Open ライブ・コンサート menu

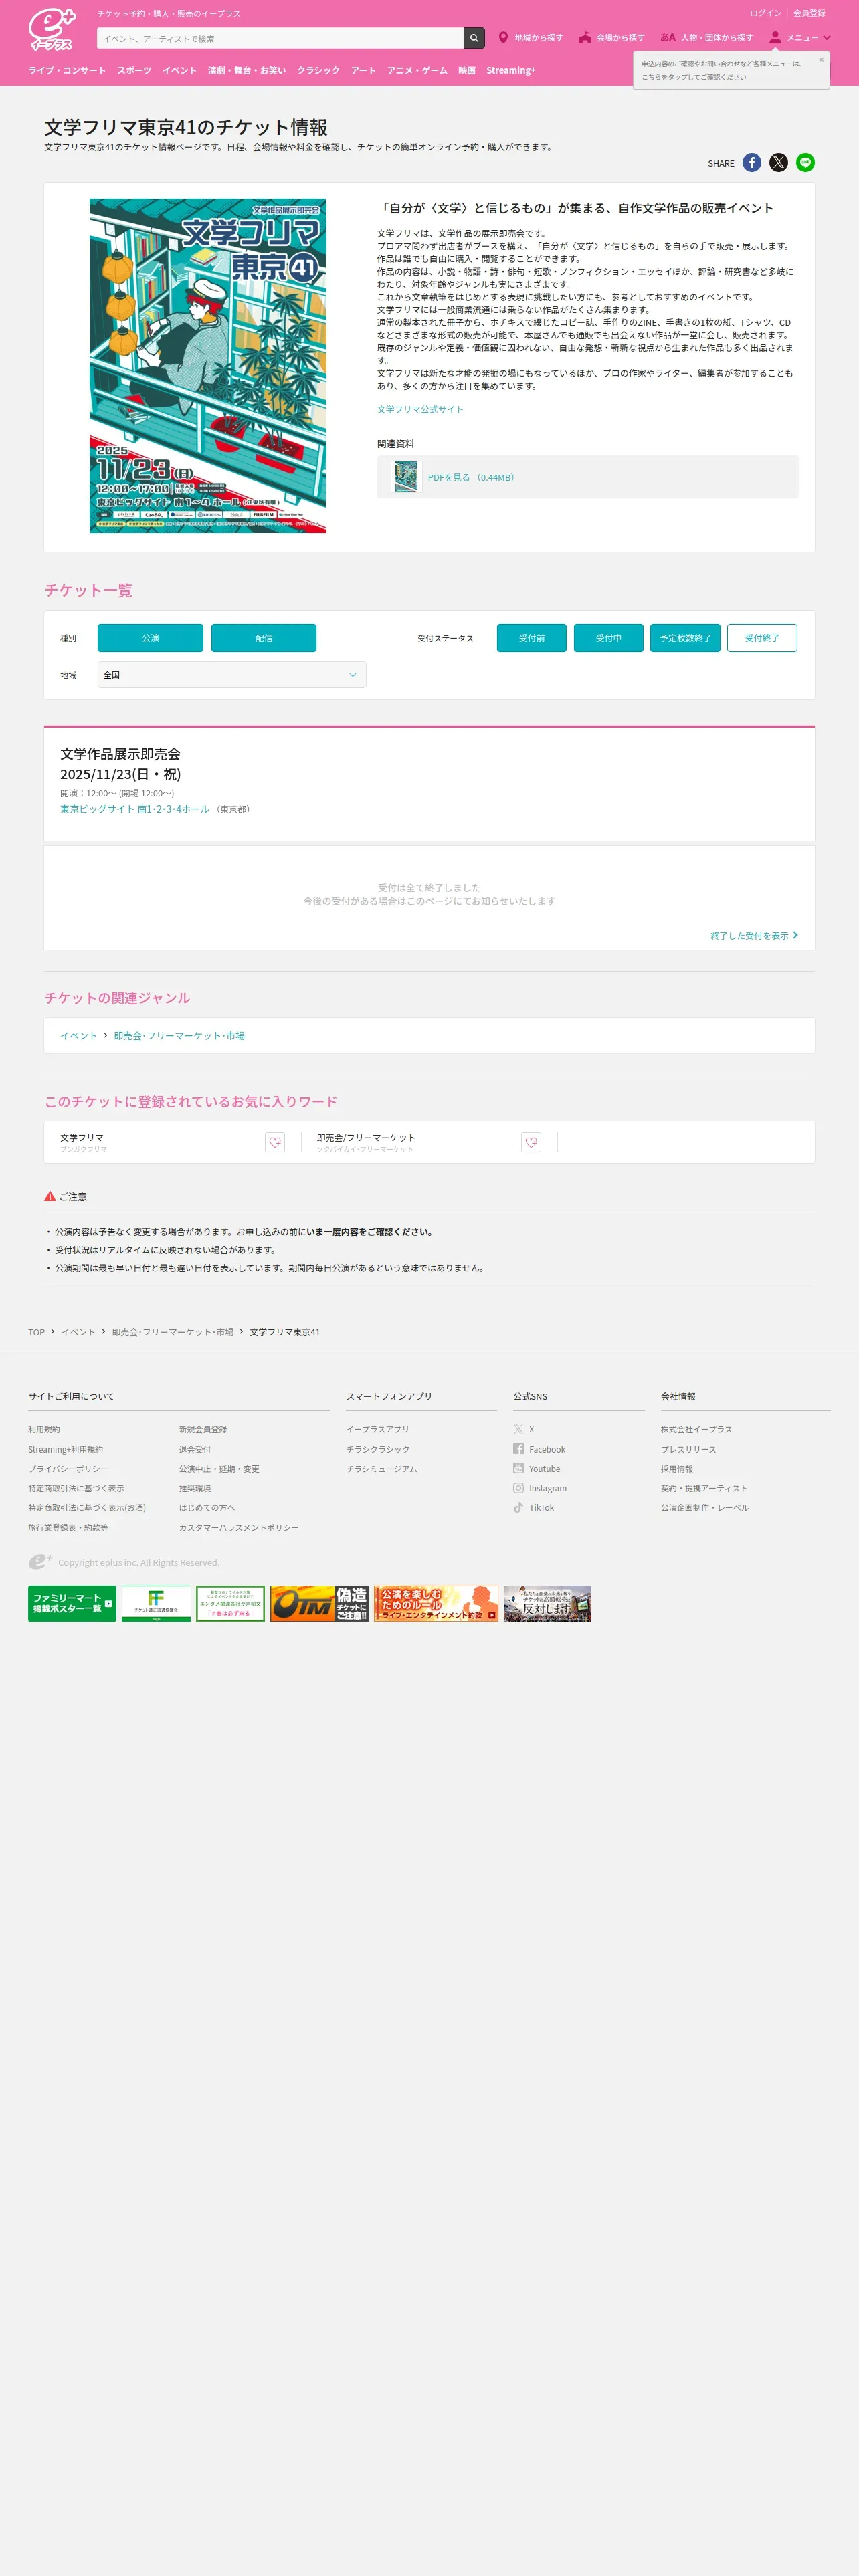pos(67,70)
